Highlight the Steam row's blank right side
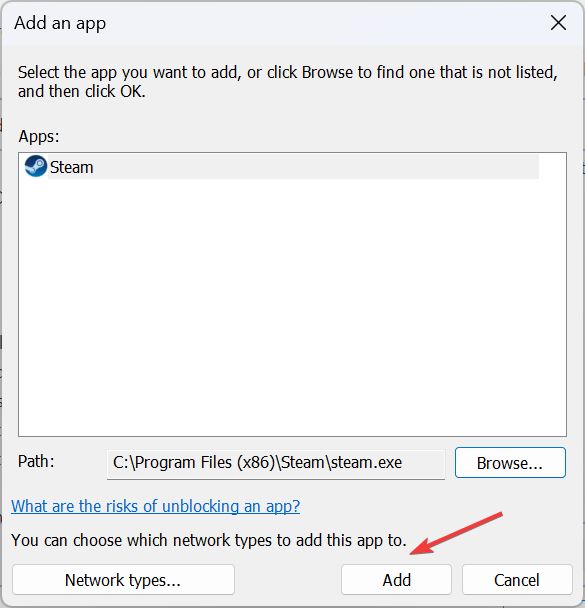 click(x=316, y=167)
